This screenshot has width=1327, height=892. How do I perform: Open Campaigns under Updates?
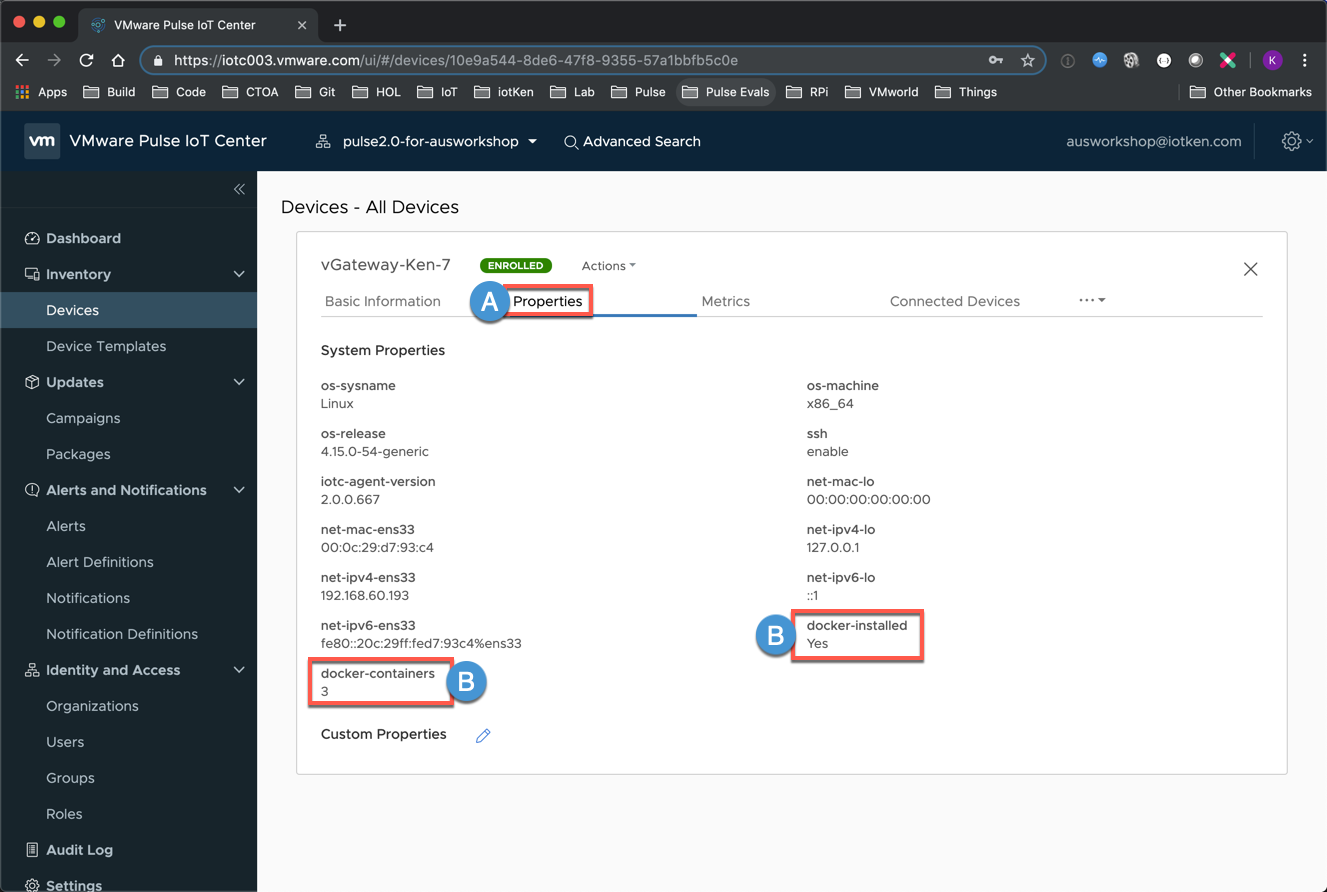coord(83,418)
